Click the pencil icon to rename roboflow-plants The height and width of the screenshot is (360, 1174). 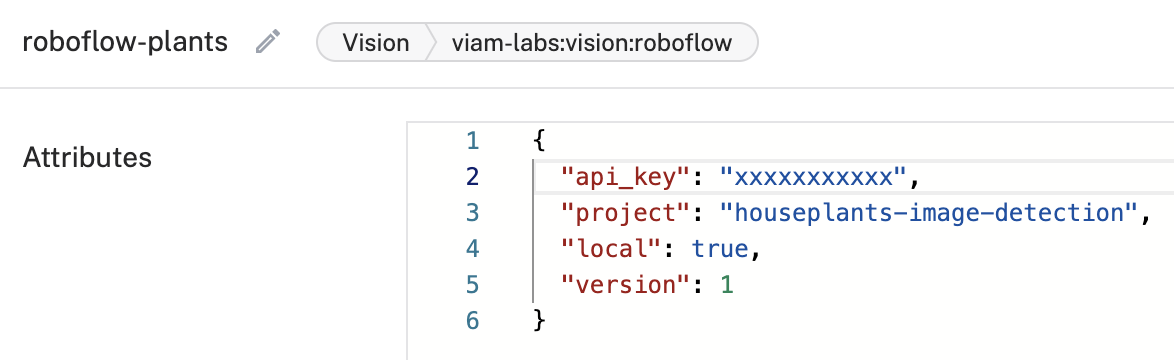point(267,42)
